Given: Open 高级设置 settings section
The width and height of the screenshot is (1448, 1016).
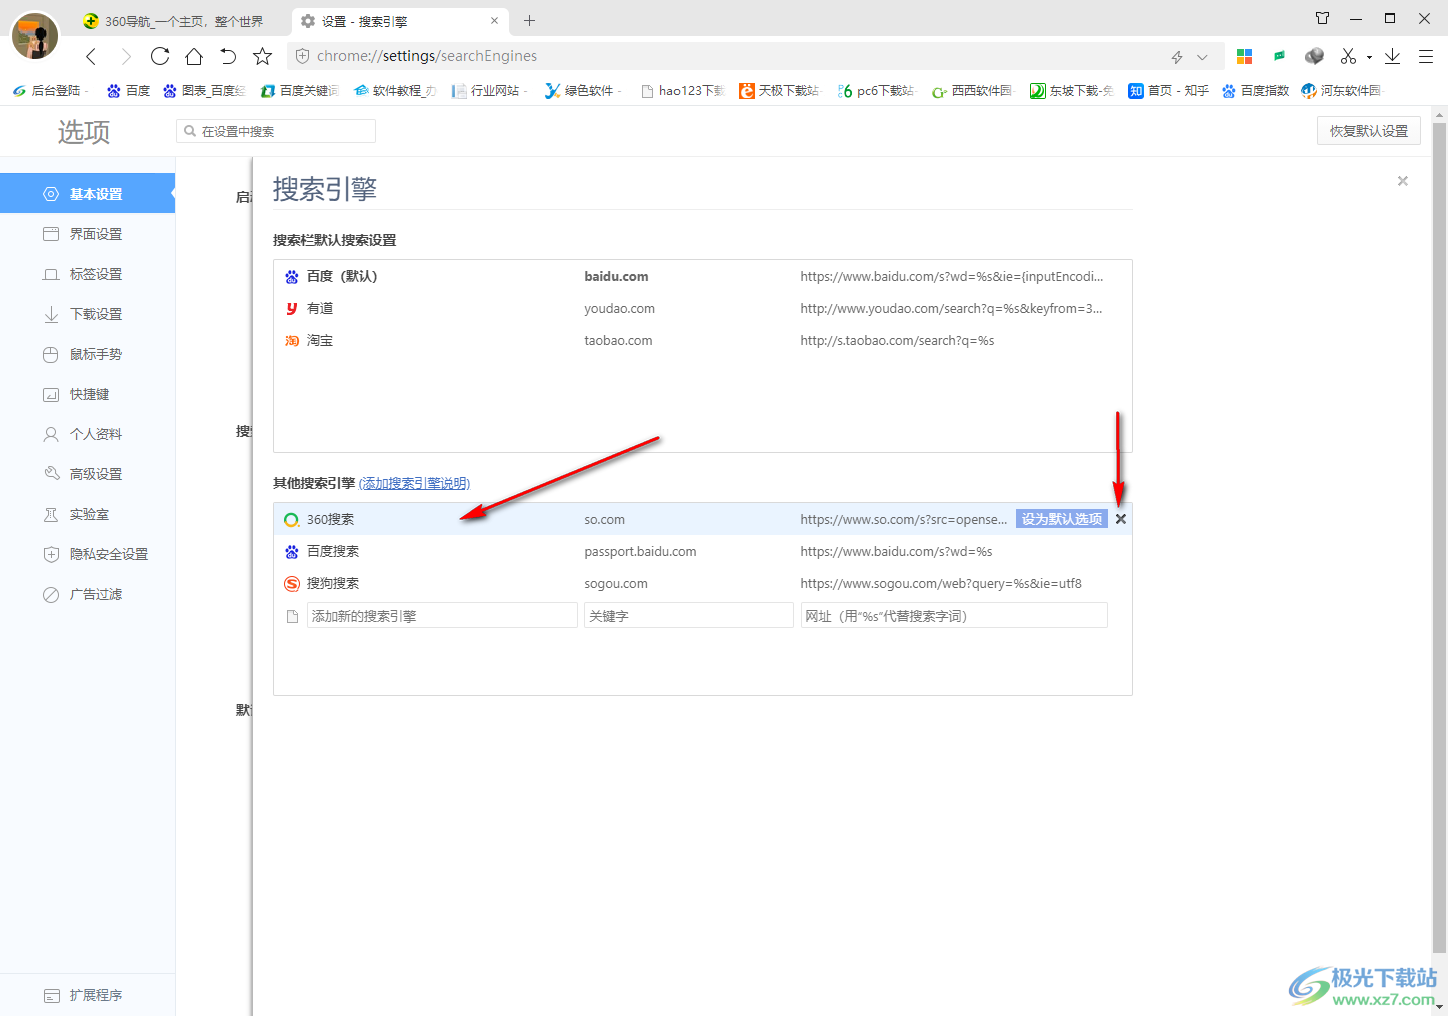Looking at the screenshot, I should pos(87,474).
